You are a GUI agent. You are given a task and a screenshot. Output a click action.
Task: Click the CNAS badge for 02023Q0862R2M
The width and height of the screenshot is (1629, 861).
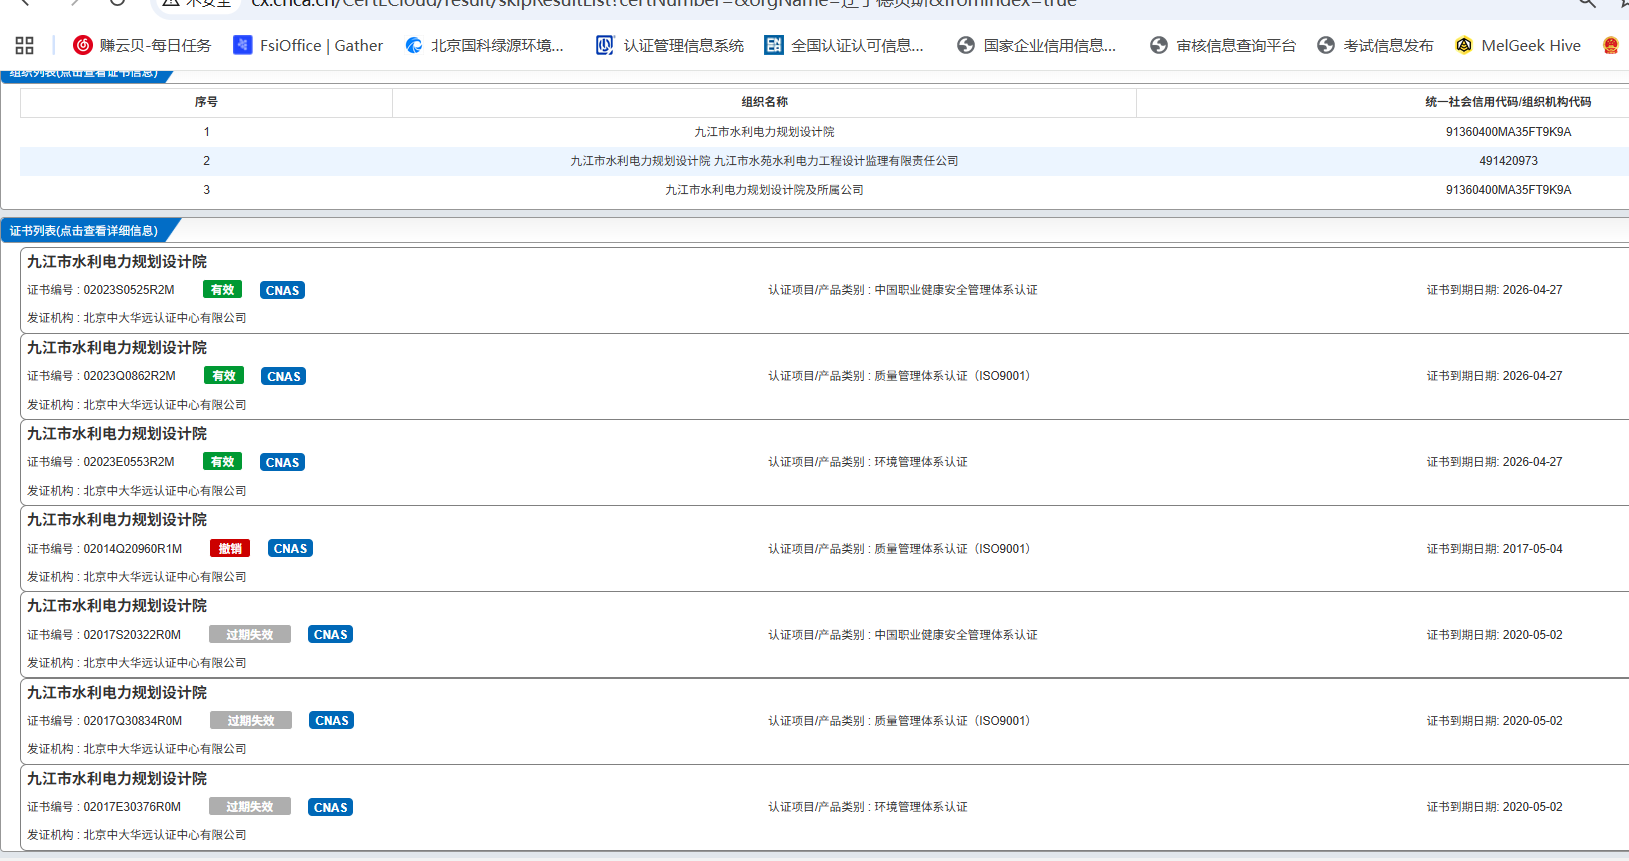(x=284, y=376)
